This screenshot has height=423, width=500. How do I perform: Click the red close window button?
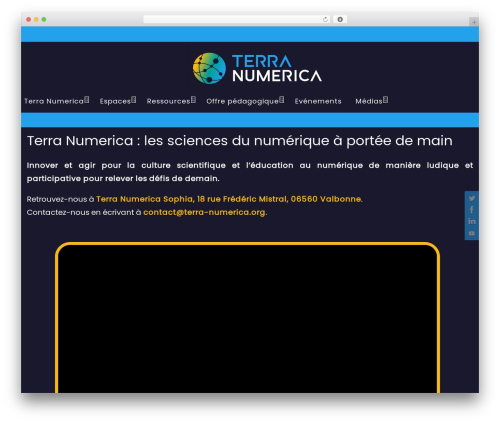[29, 19]
